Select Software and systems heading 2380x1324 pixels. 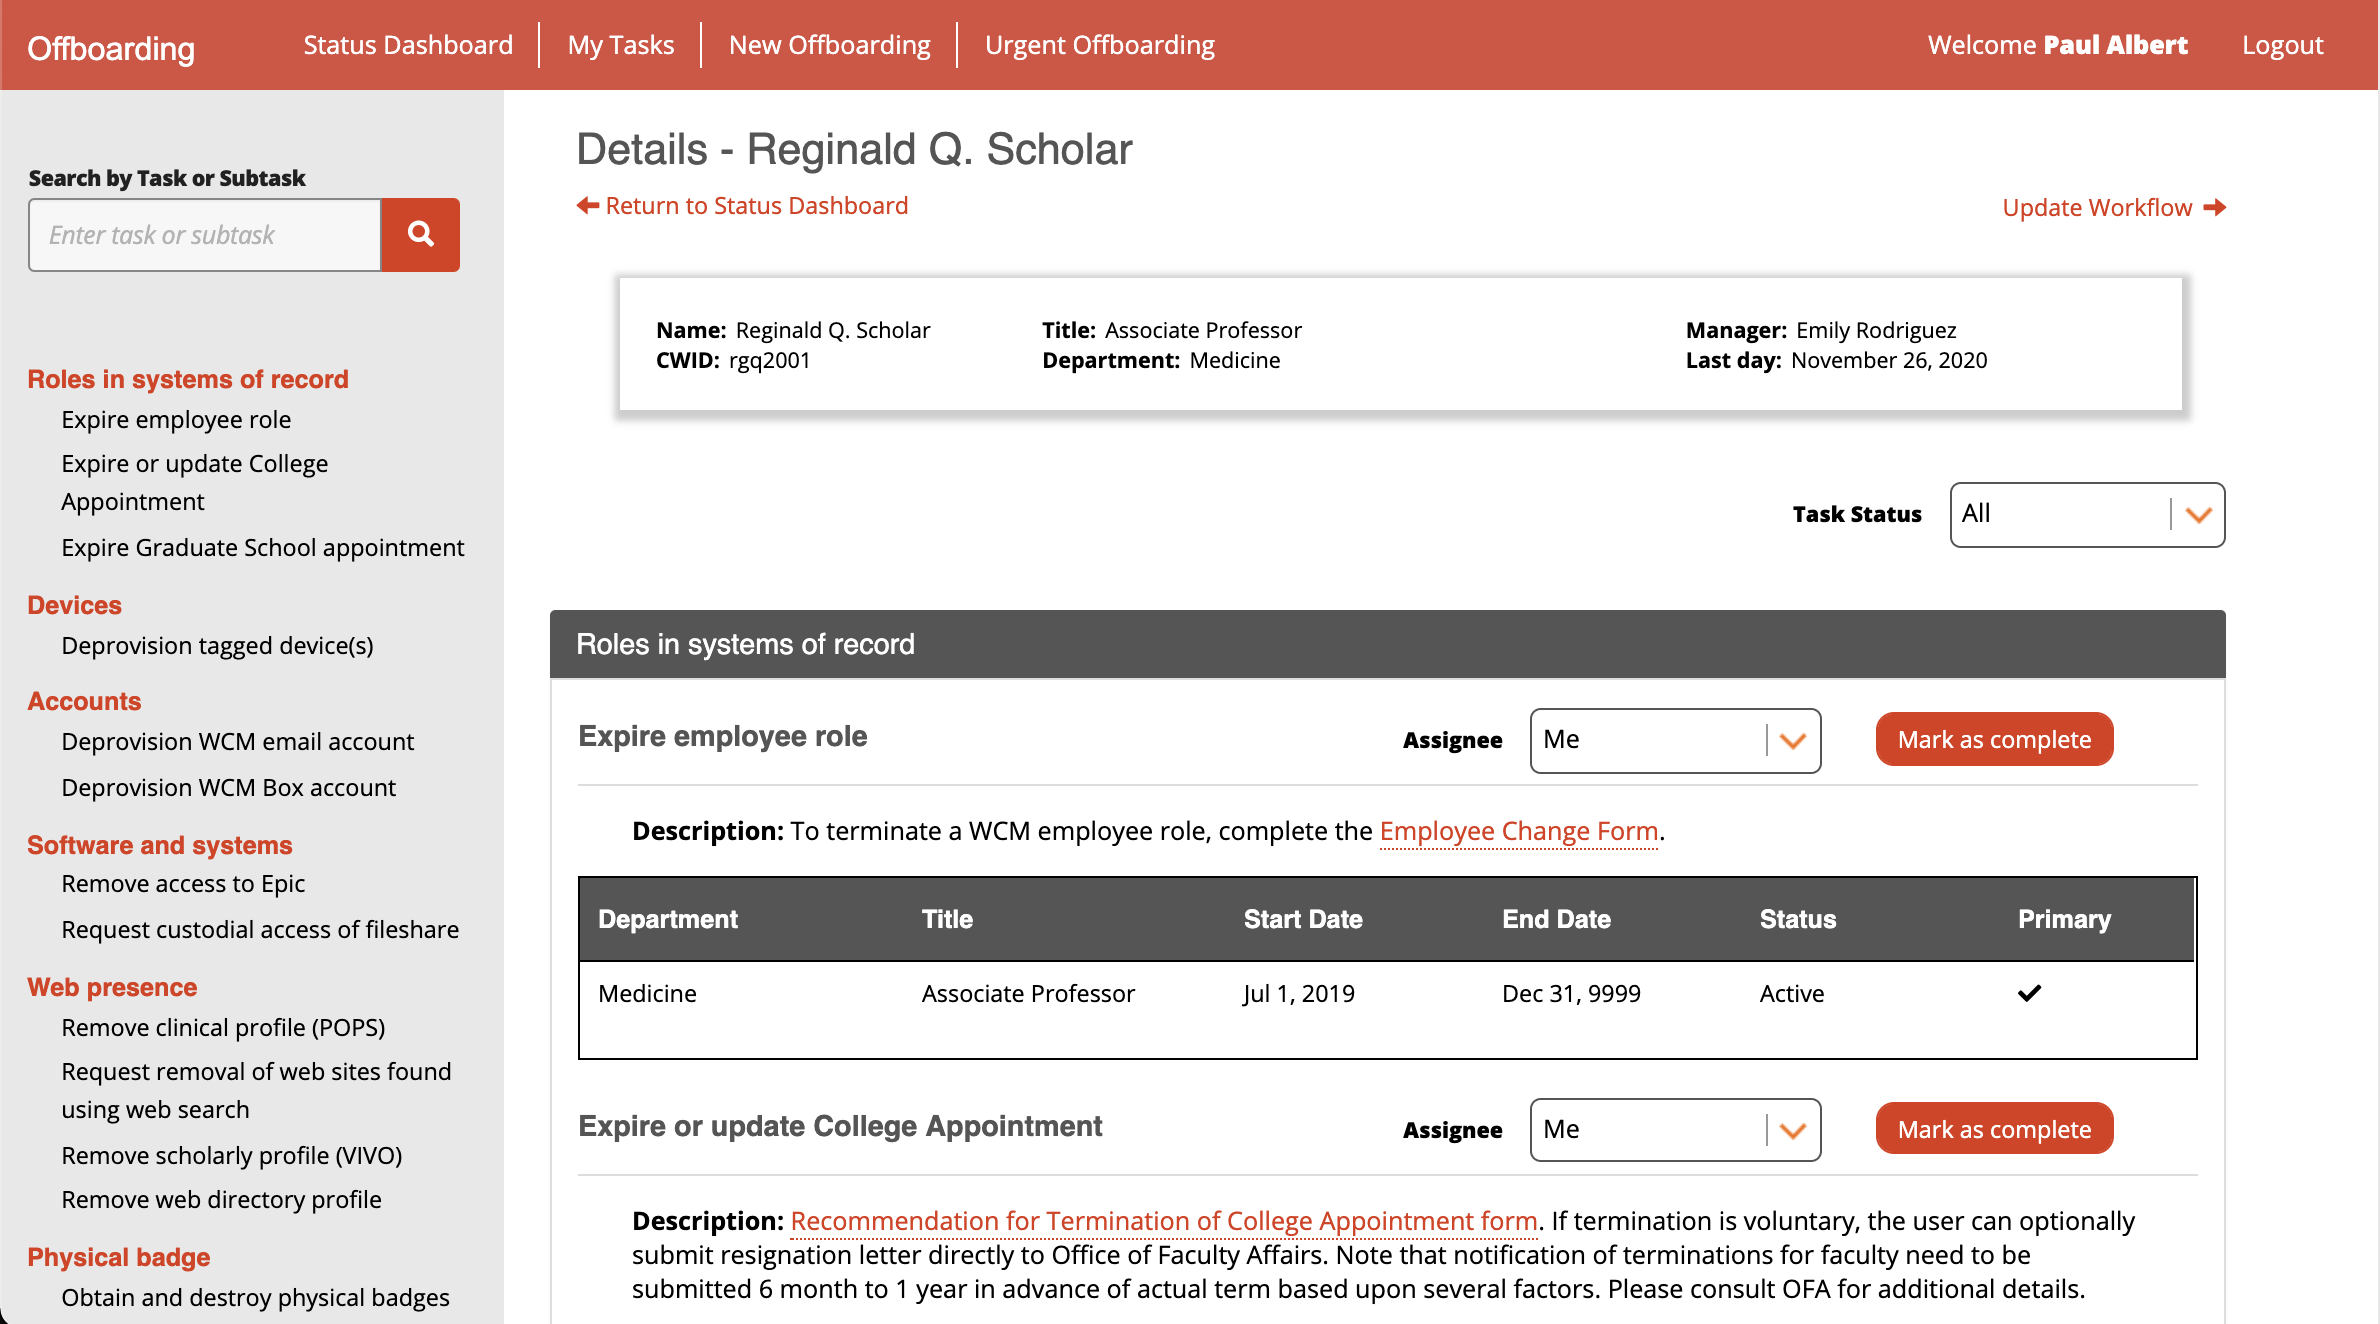click(159, 845)
